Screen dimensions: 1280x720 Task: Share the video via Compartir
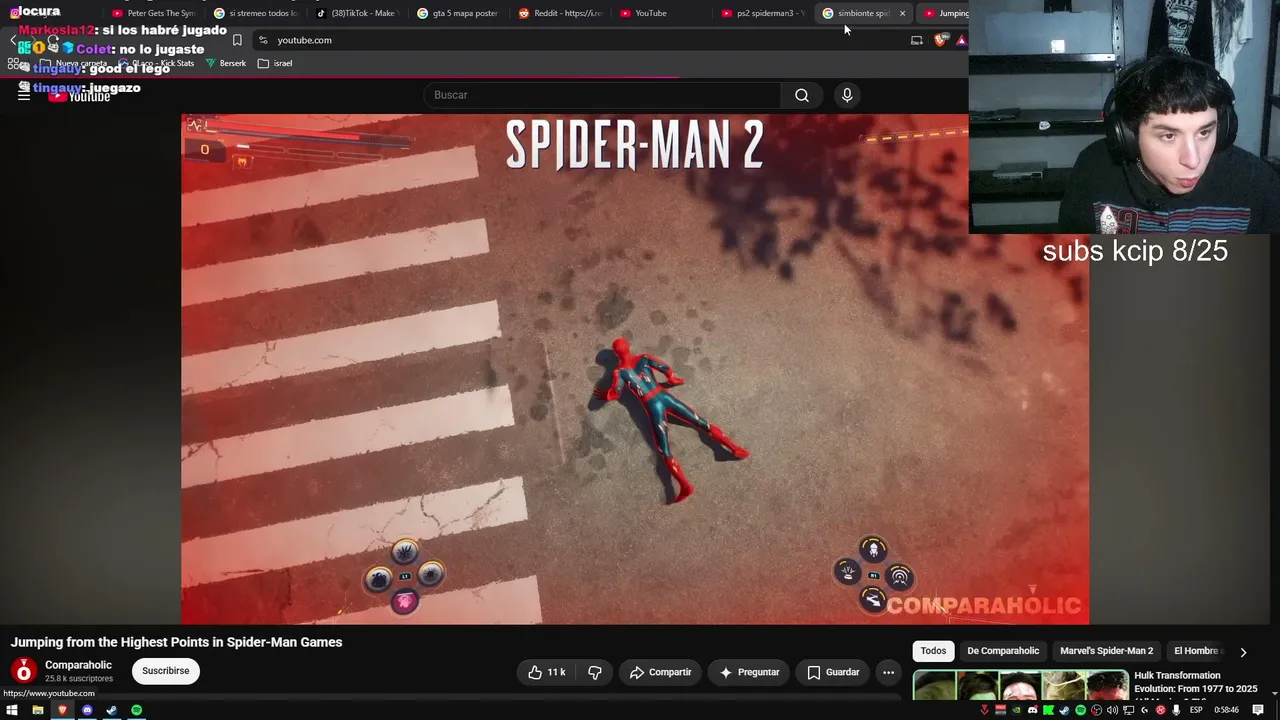coord(660,672)
